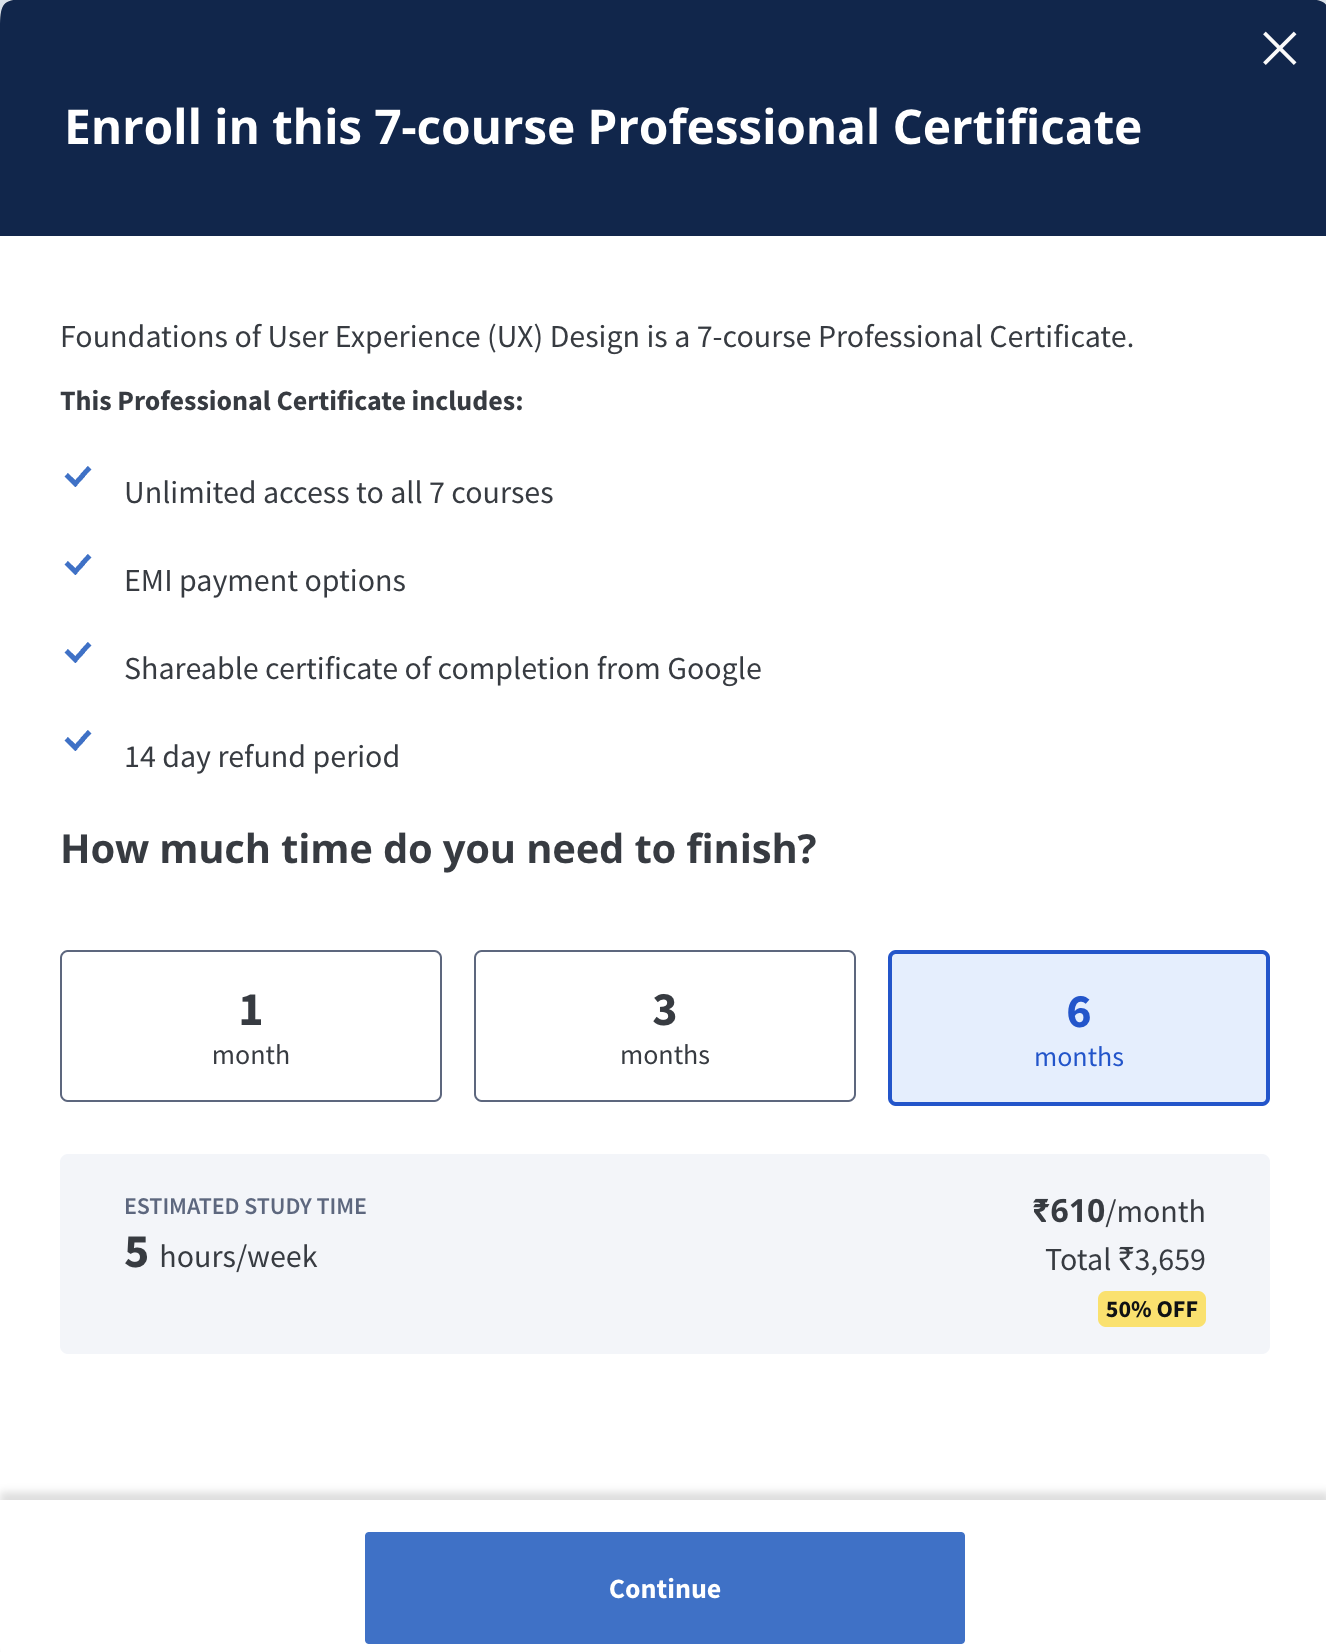Click the 50% OFF badge

point(1152,1309)
